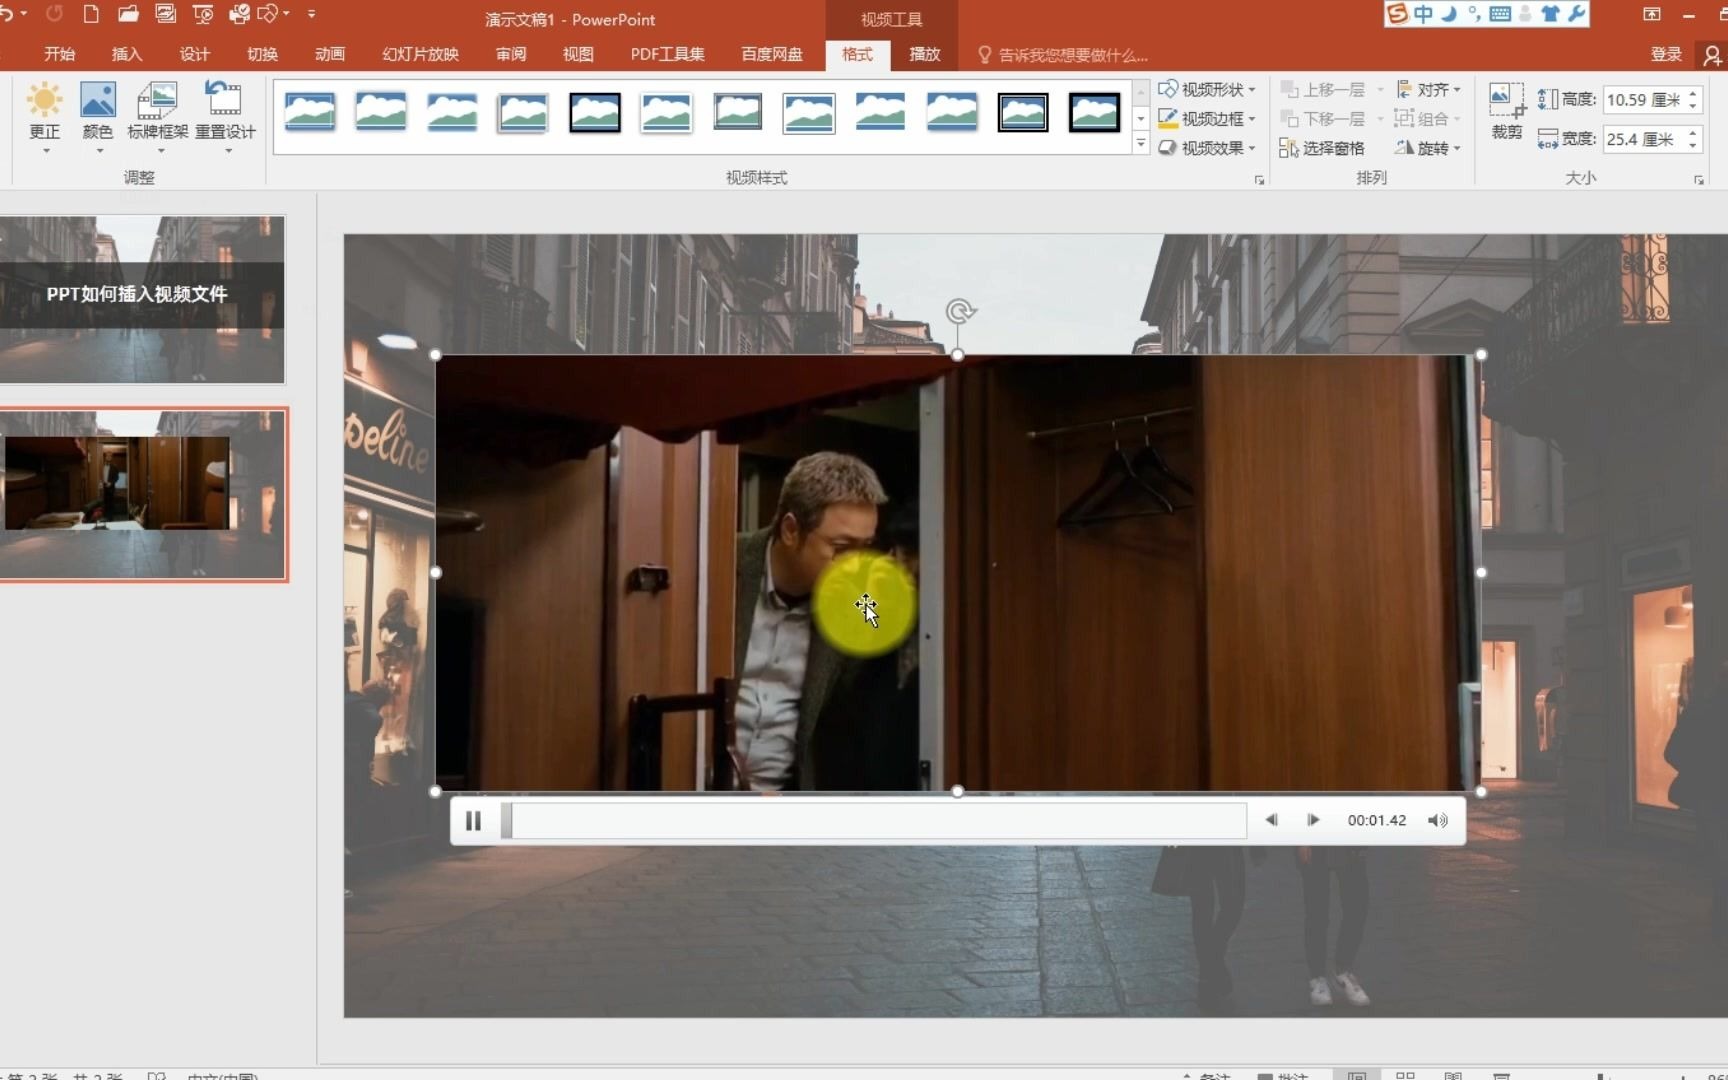
Task: Click Bring Forward (上移一层)
Action: tap(1323, 89)
